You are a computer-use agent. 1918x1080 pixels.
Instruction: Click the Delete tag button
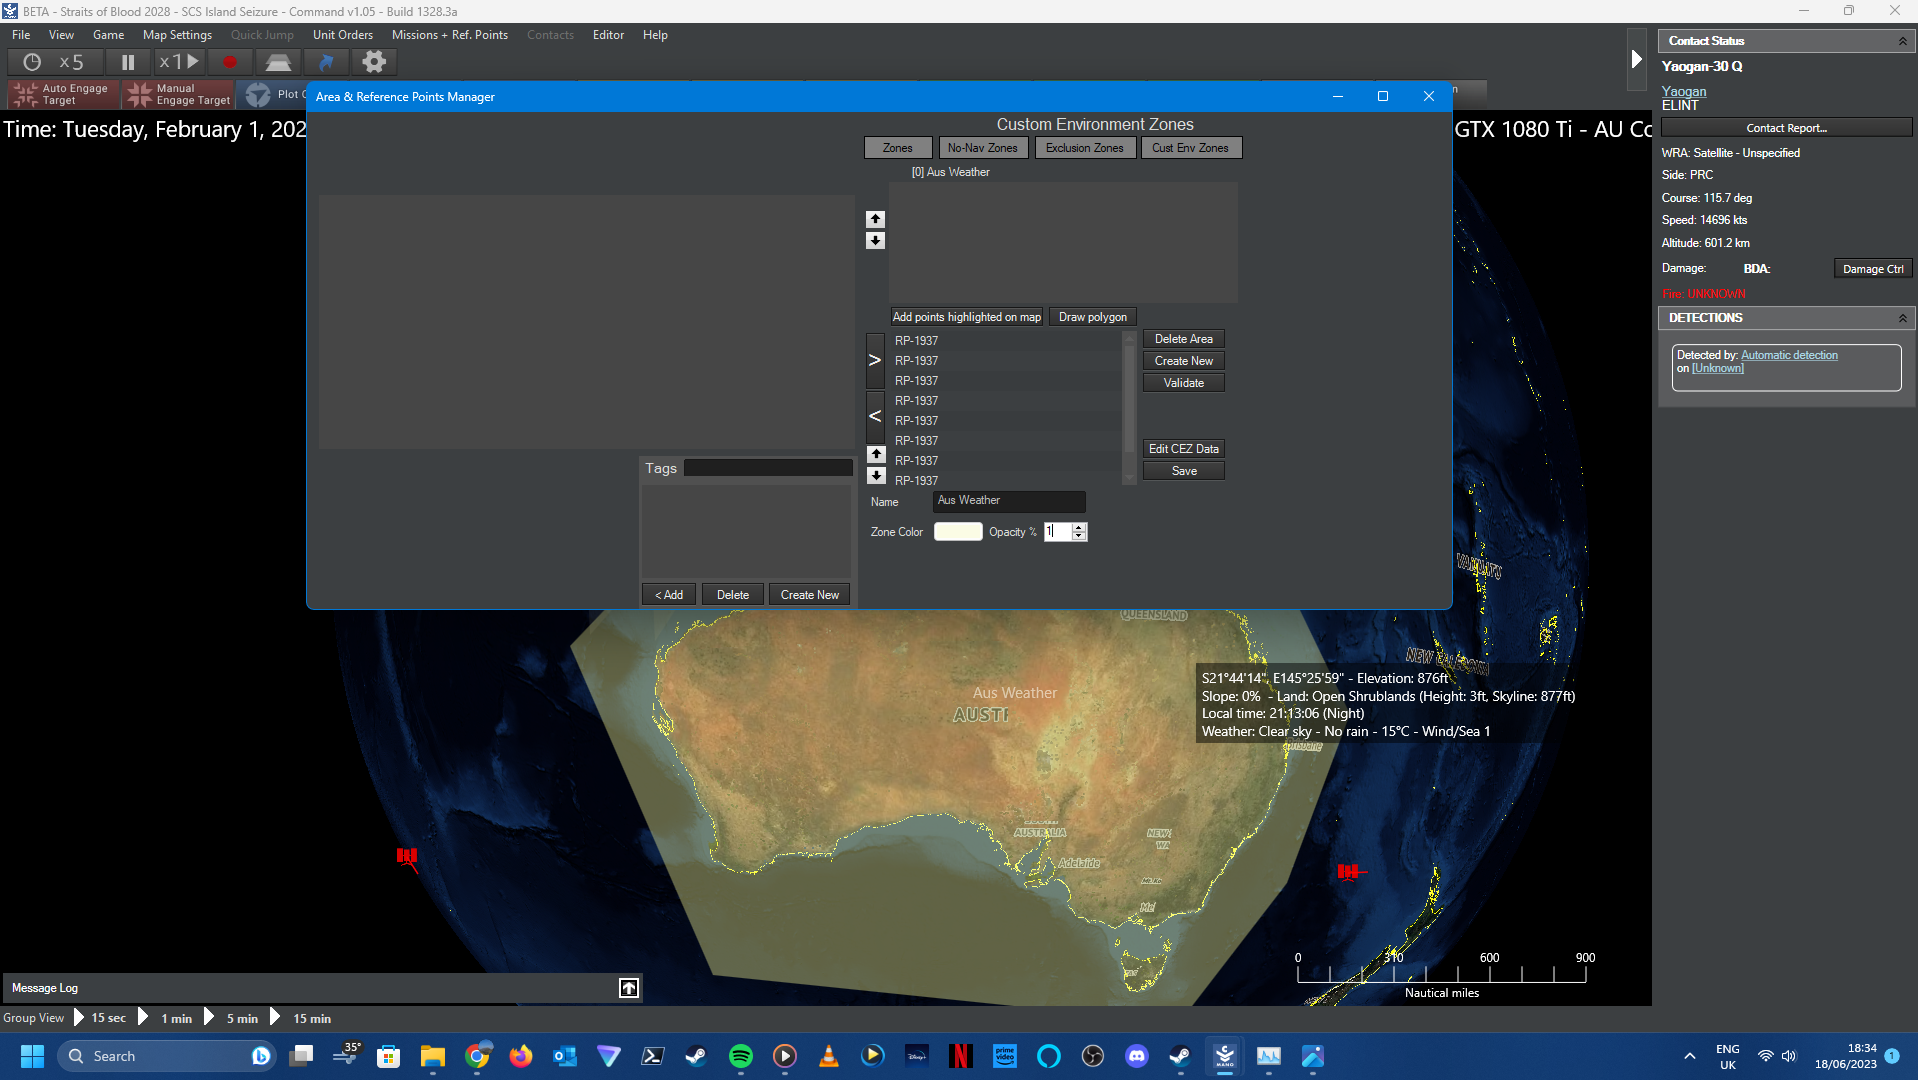pyautogui.click(x=733, y=595)
